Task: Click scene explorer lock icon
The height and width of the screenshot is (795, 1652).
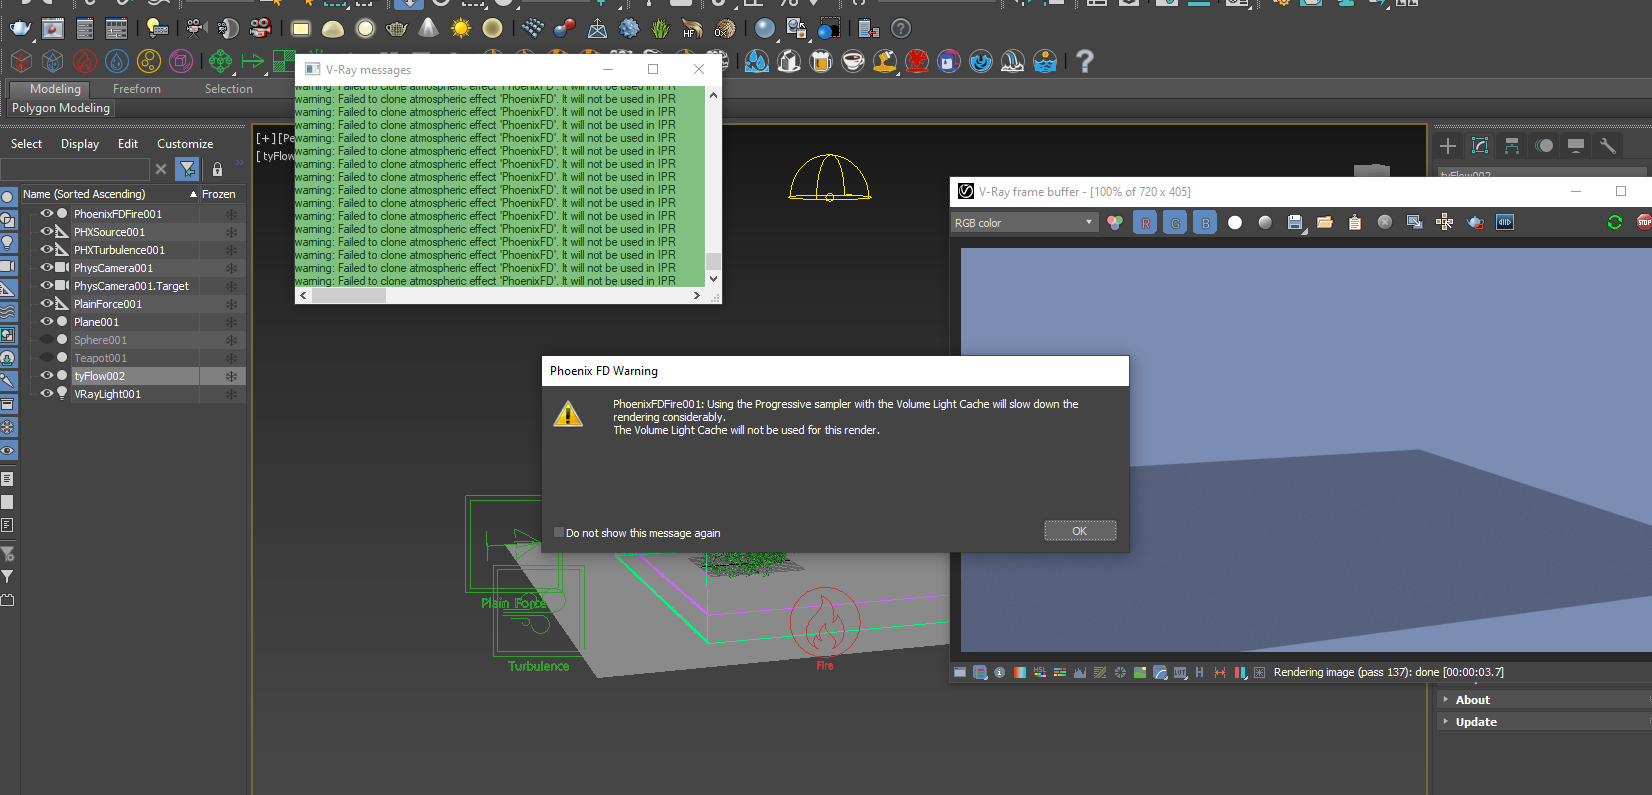Action: [217, 169]
